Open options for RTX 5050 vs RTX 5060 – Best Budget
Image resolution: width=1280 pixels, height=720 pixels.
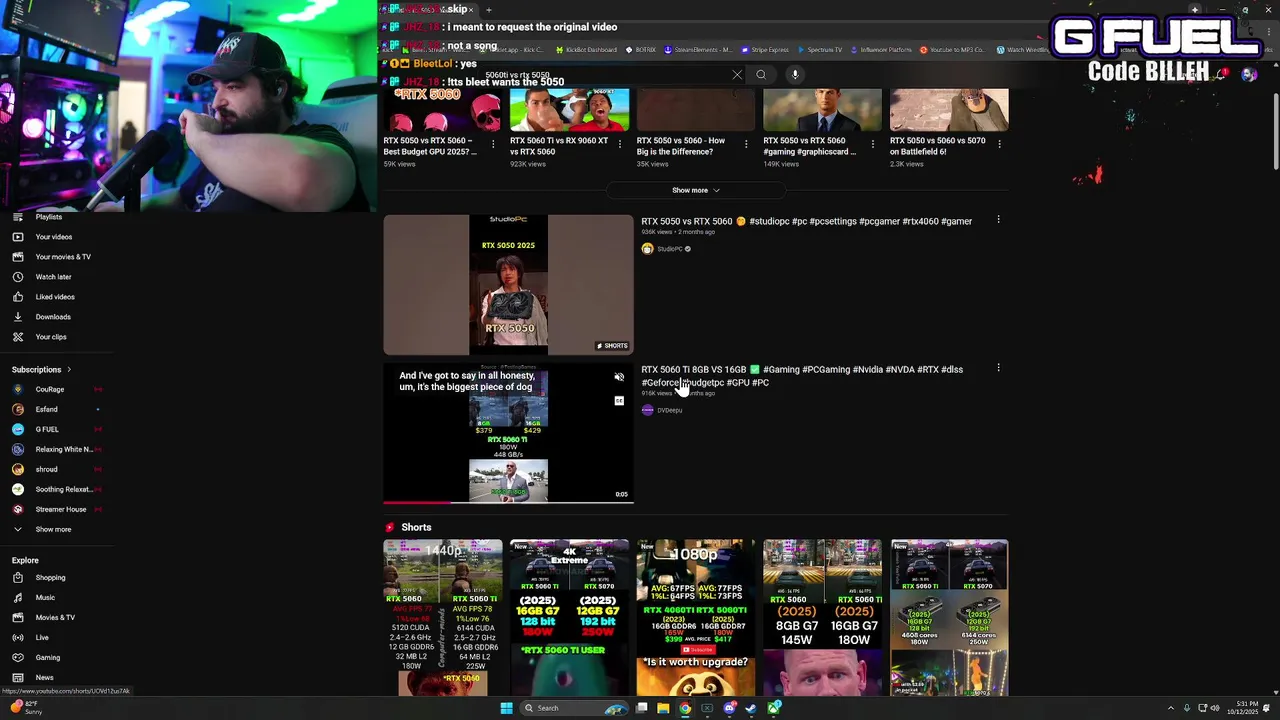click(493, 144)
